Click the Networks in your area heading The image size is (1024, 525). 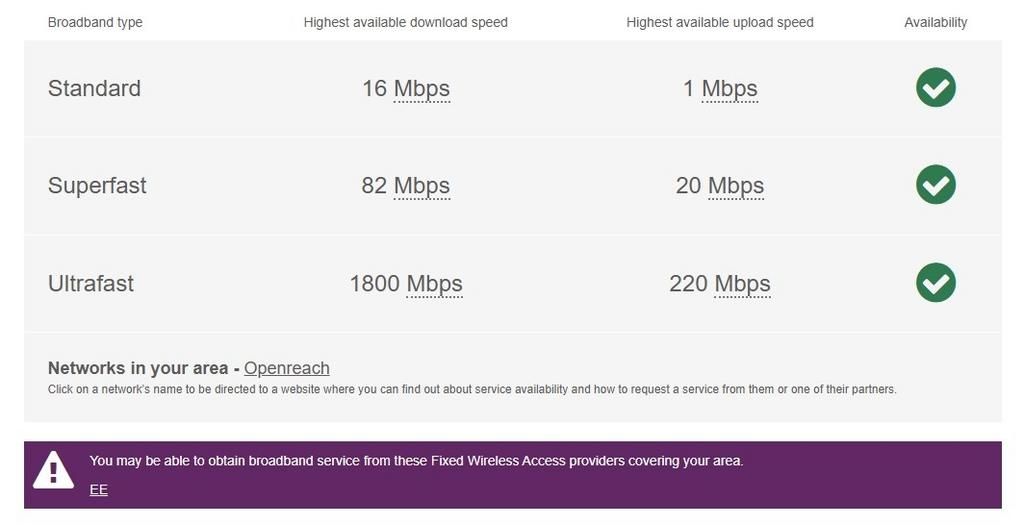point(138,368)
